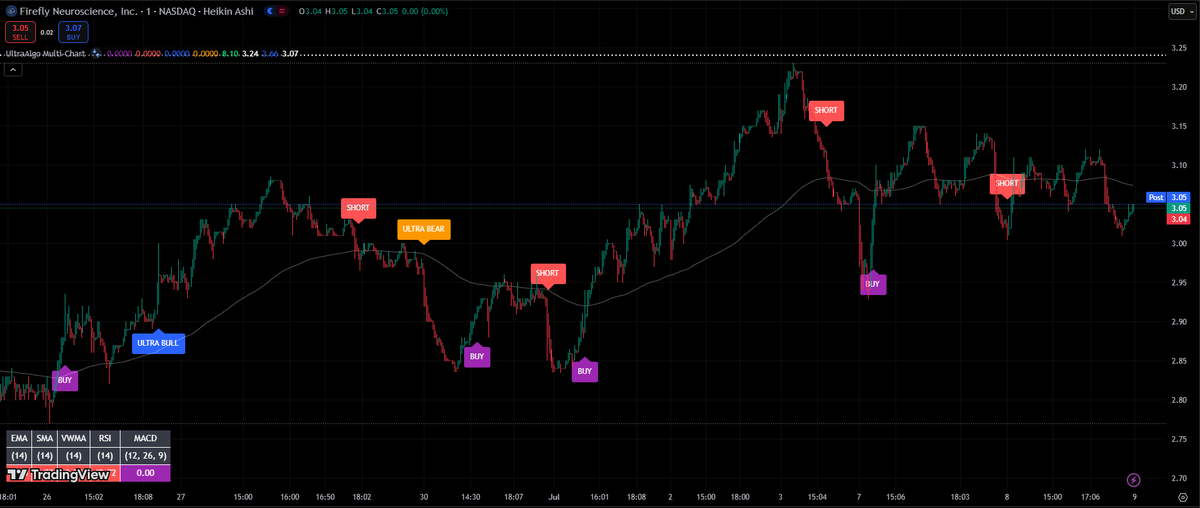Select the purple 0.00 MACD value cell
The height and width of the screenshot is (508, 1200).
[146, 473]
